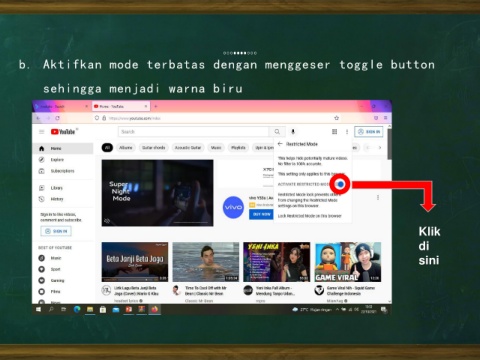This screenshot has width=480, height=360.
Task: Select the All filter chip
Action: (x=107, y=147)
